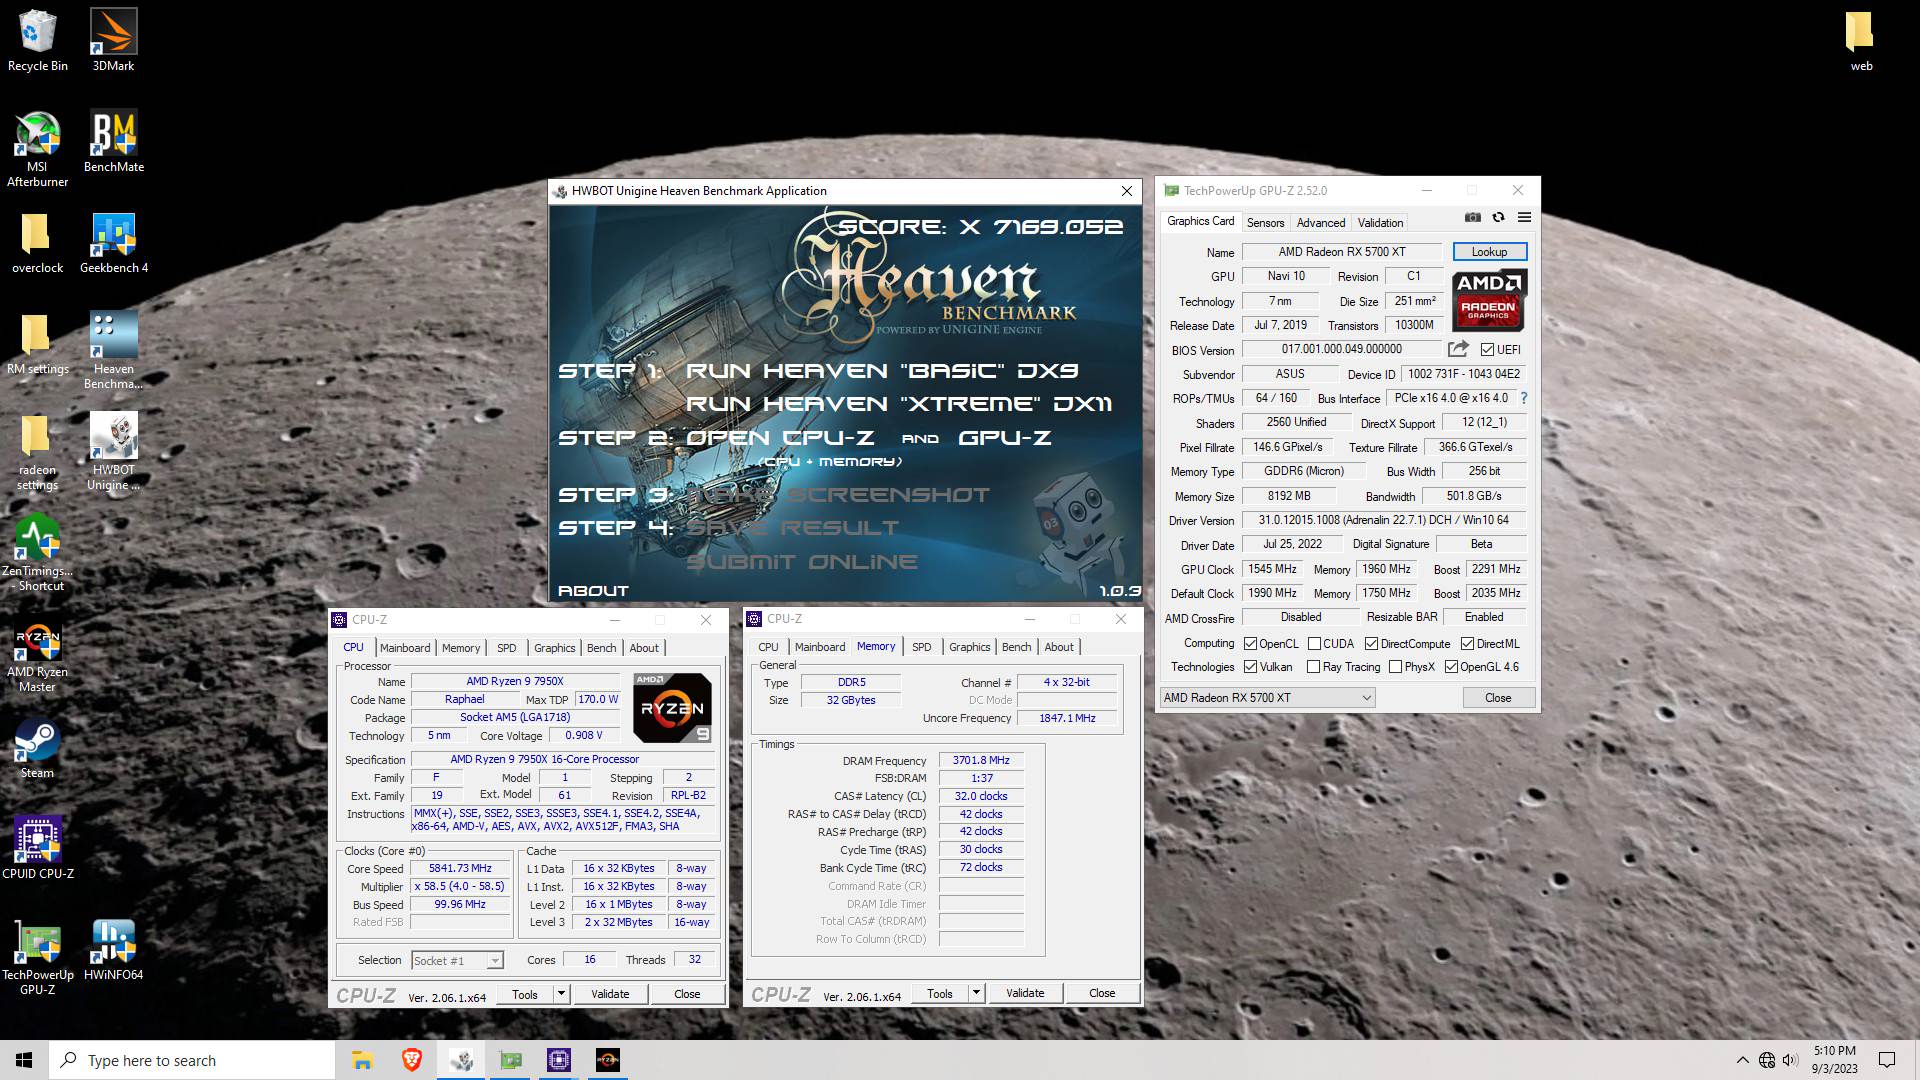
Task: Click the GPU-Z screenshot camera icon
Action: (x=1473, y=217)
